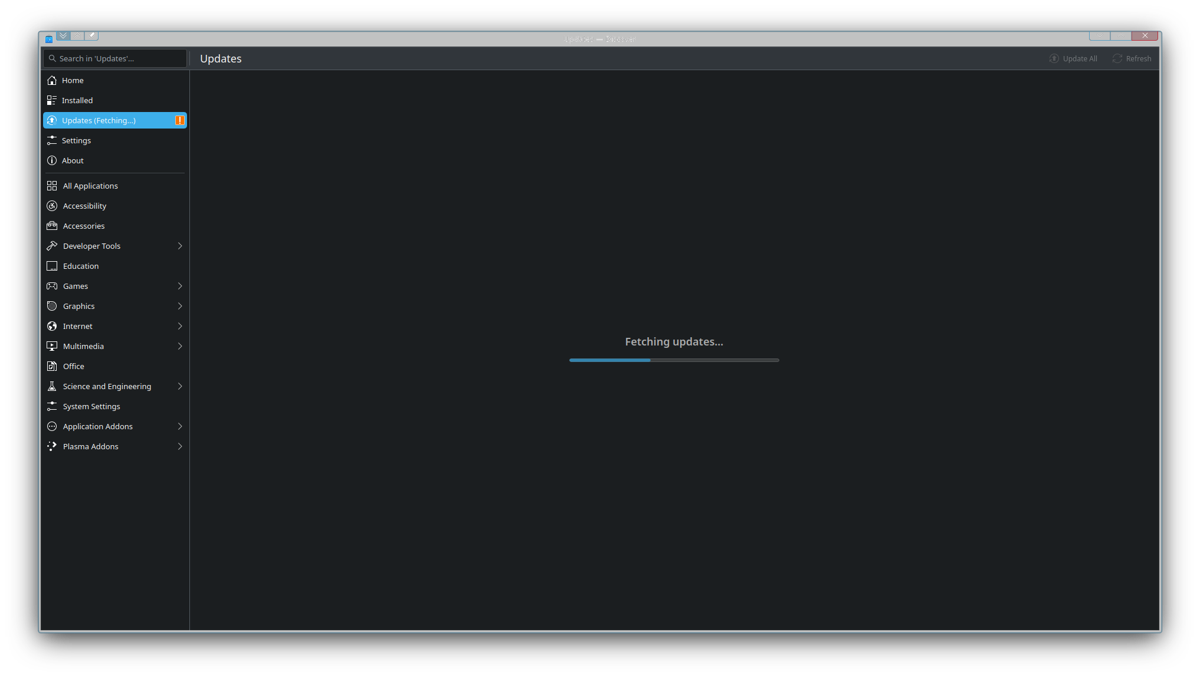The width and height of the screenshot is (1200, 678).
Task: Click the Home icon in sidebar
Action: tap(52, 80)
